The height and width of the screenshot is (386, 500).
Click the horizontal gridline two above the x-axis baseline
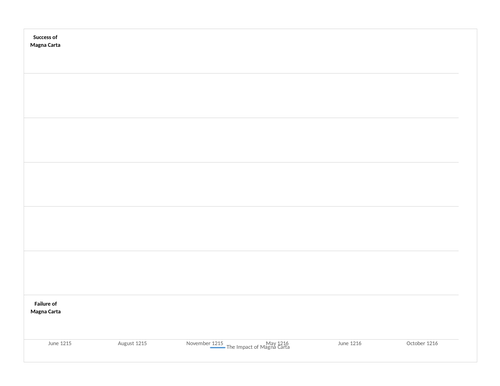tap(241, 251)
